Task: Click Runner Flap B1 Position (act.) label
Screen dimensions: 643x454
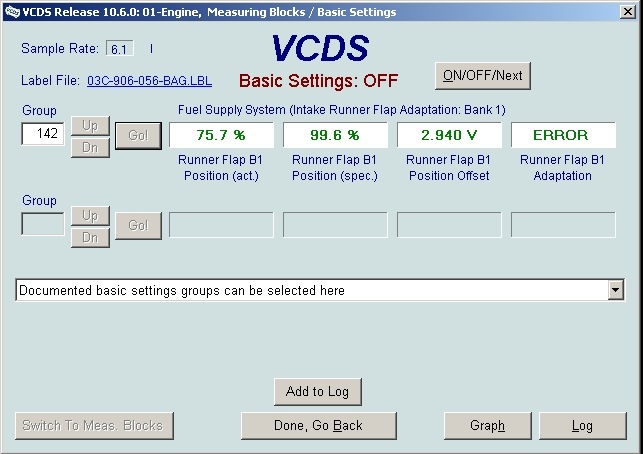Action: click(221, 168)
